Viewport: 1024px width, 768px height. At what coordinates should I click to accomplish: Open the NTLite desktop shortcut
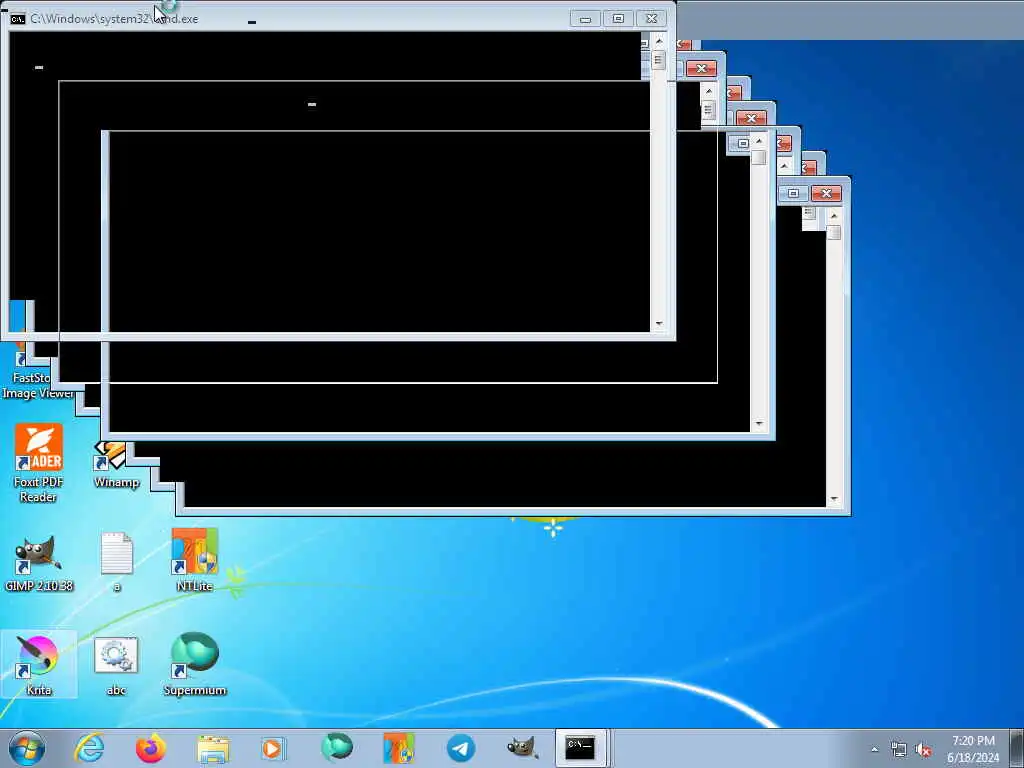click(195, 560)
